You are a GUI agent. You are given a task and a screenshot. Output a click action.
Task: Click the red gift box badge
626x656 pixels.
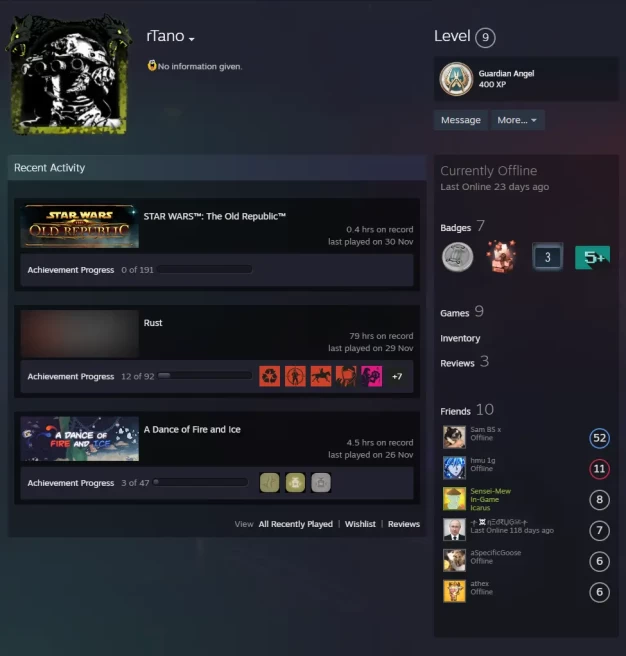click(501, 256)
